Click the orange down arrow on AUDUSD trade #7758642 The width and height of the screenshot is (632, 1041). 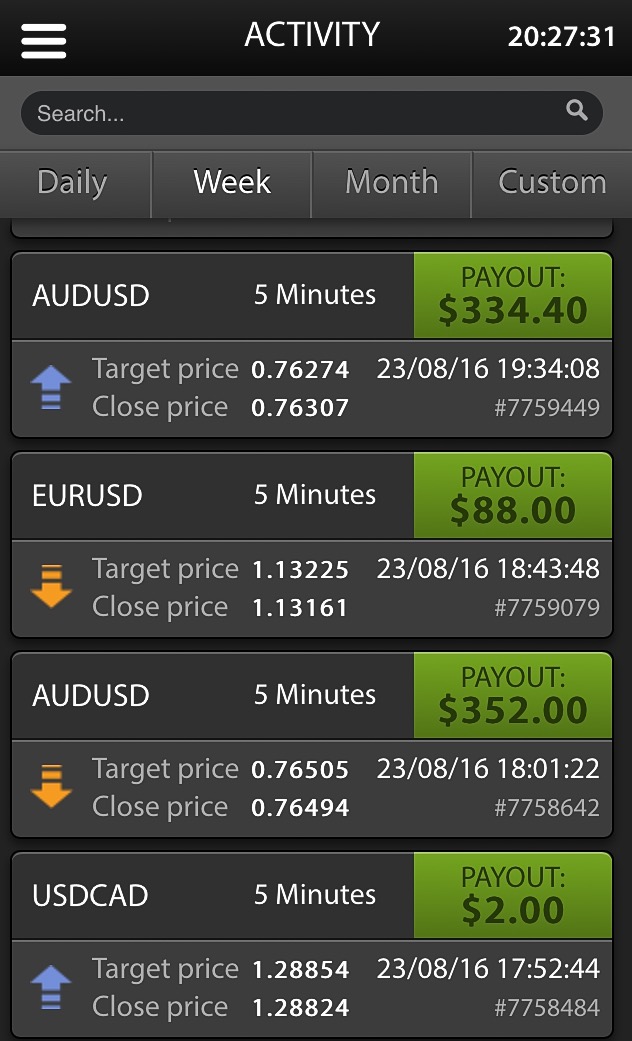[51, 787]
